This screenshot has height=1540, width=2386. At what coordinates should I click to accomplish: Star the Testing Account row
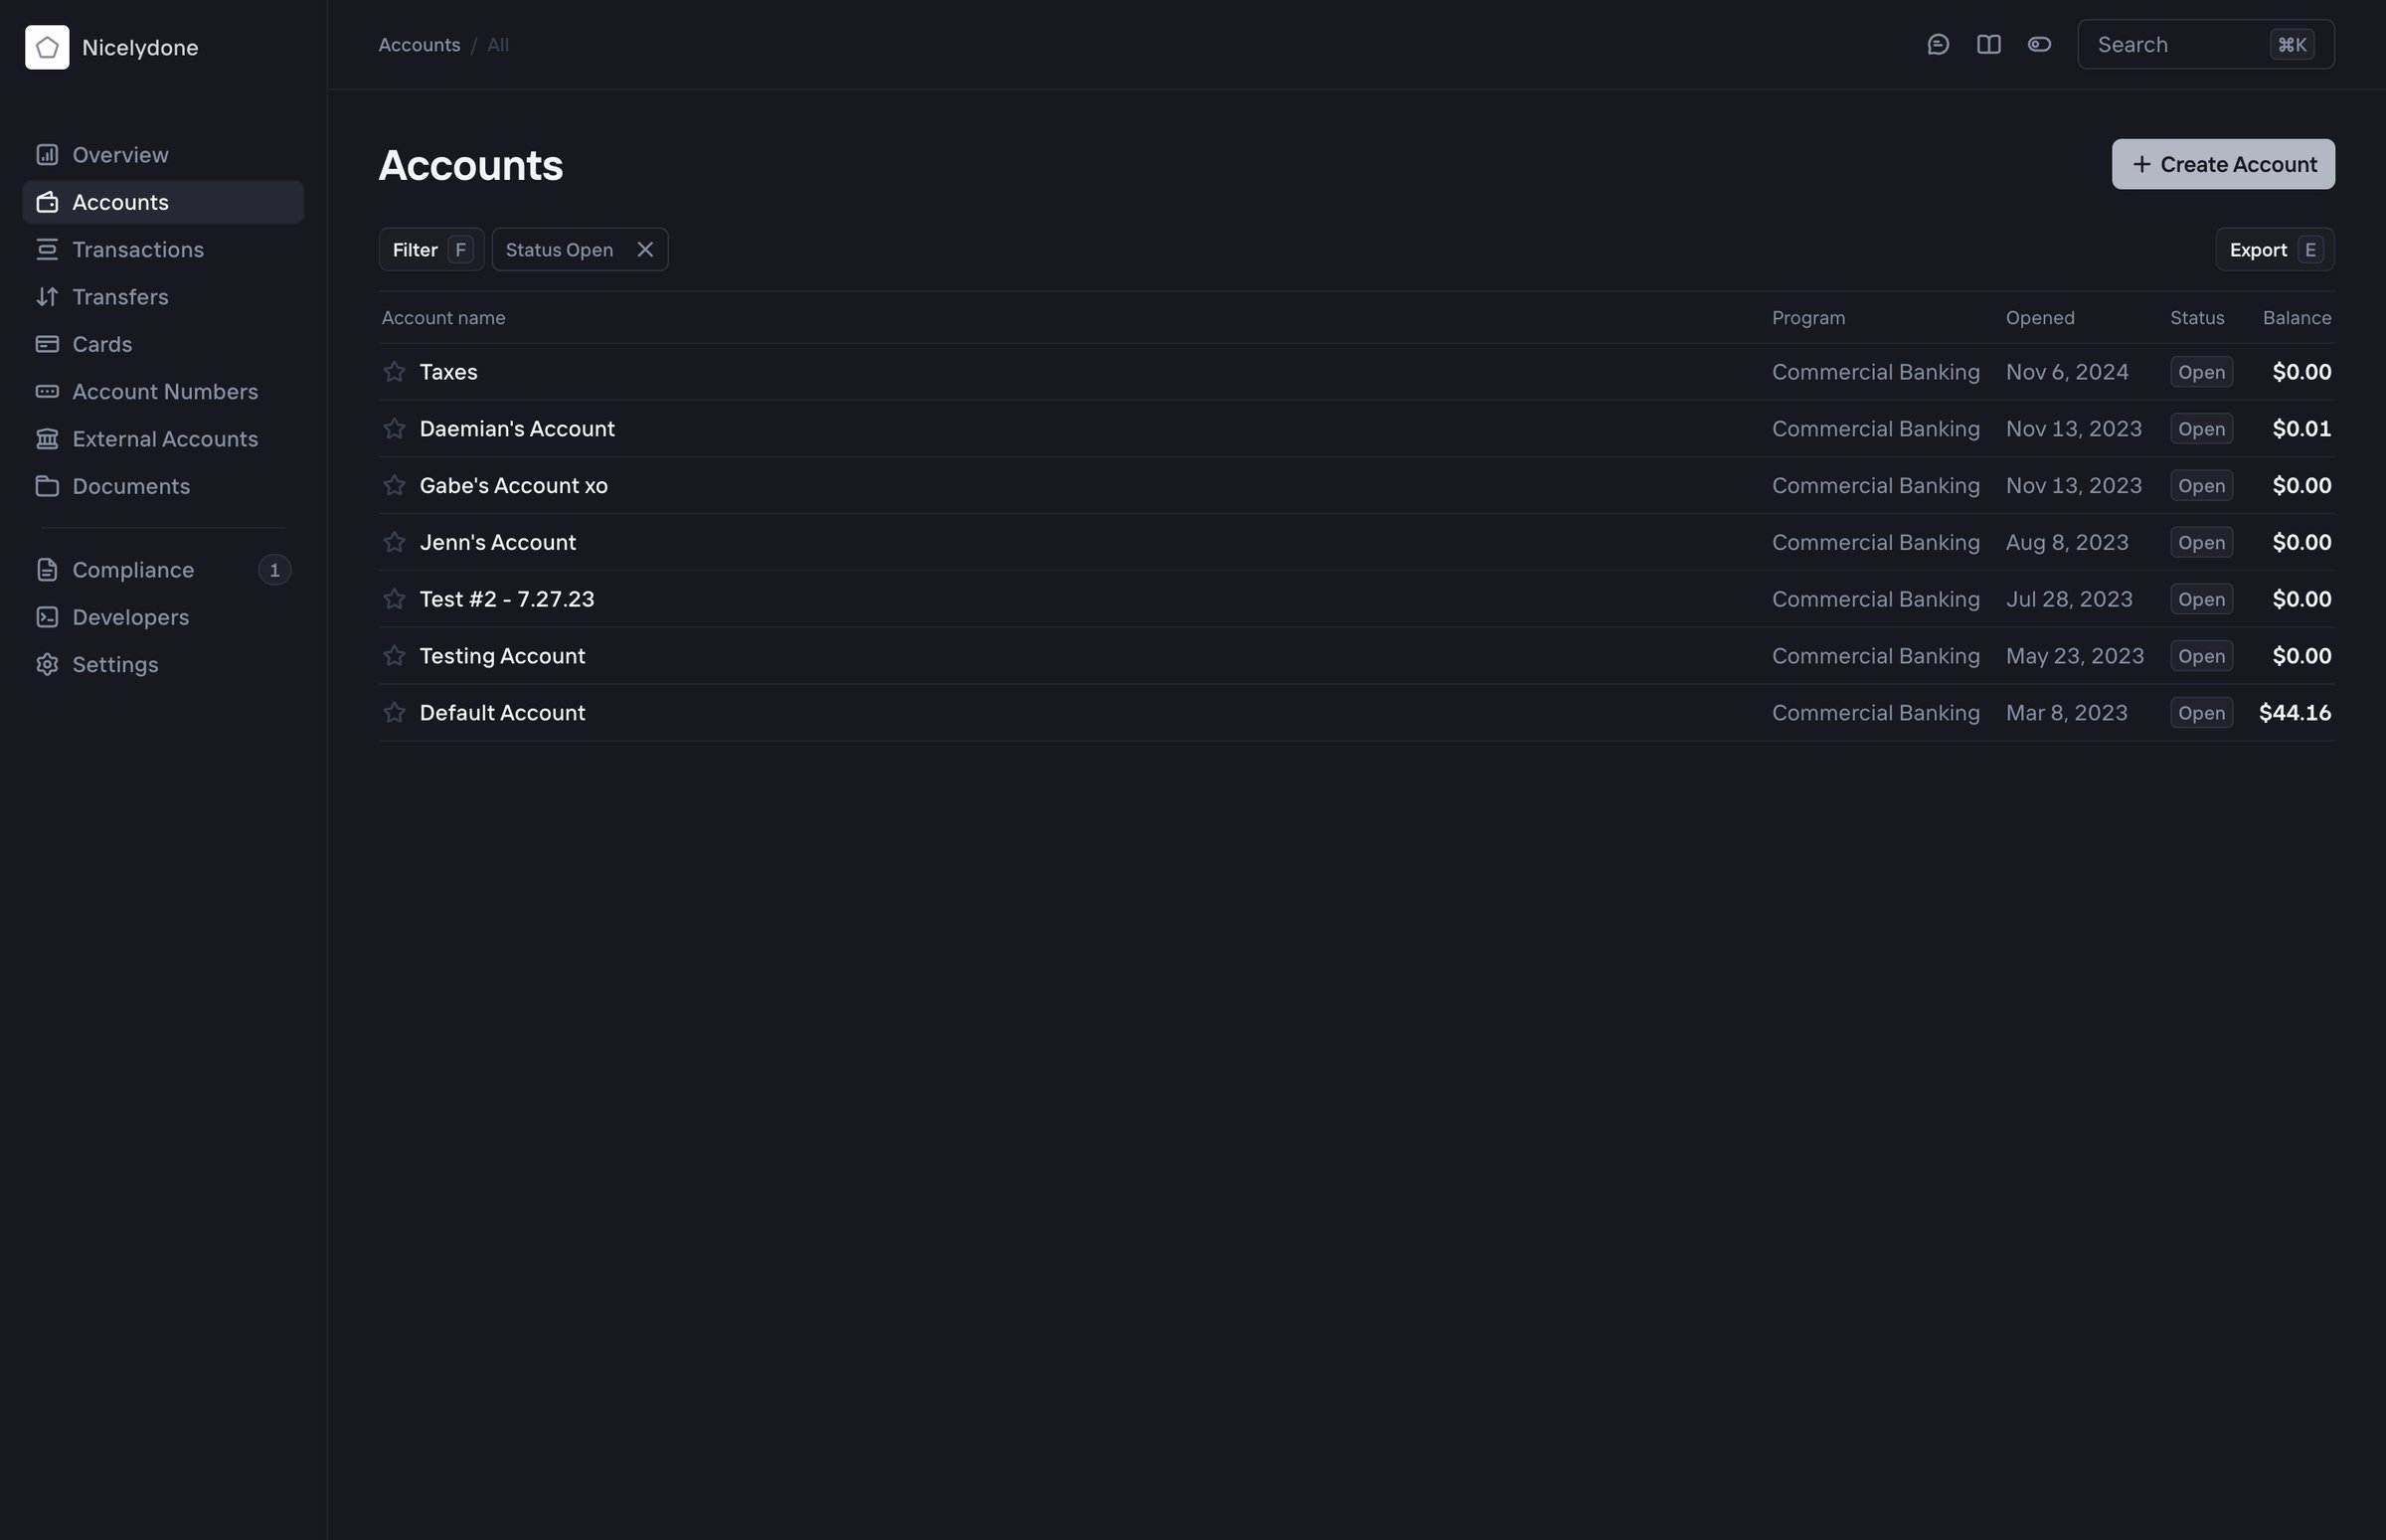pos(394,656)
